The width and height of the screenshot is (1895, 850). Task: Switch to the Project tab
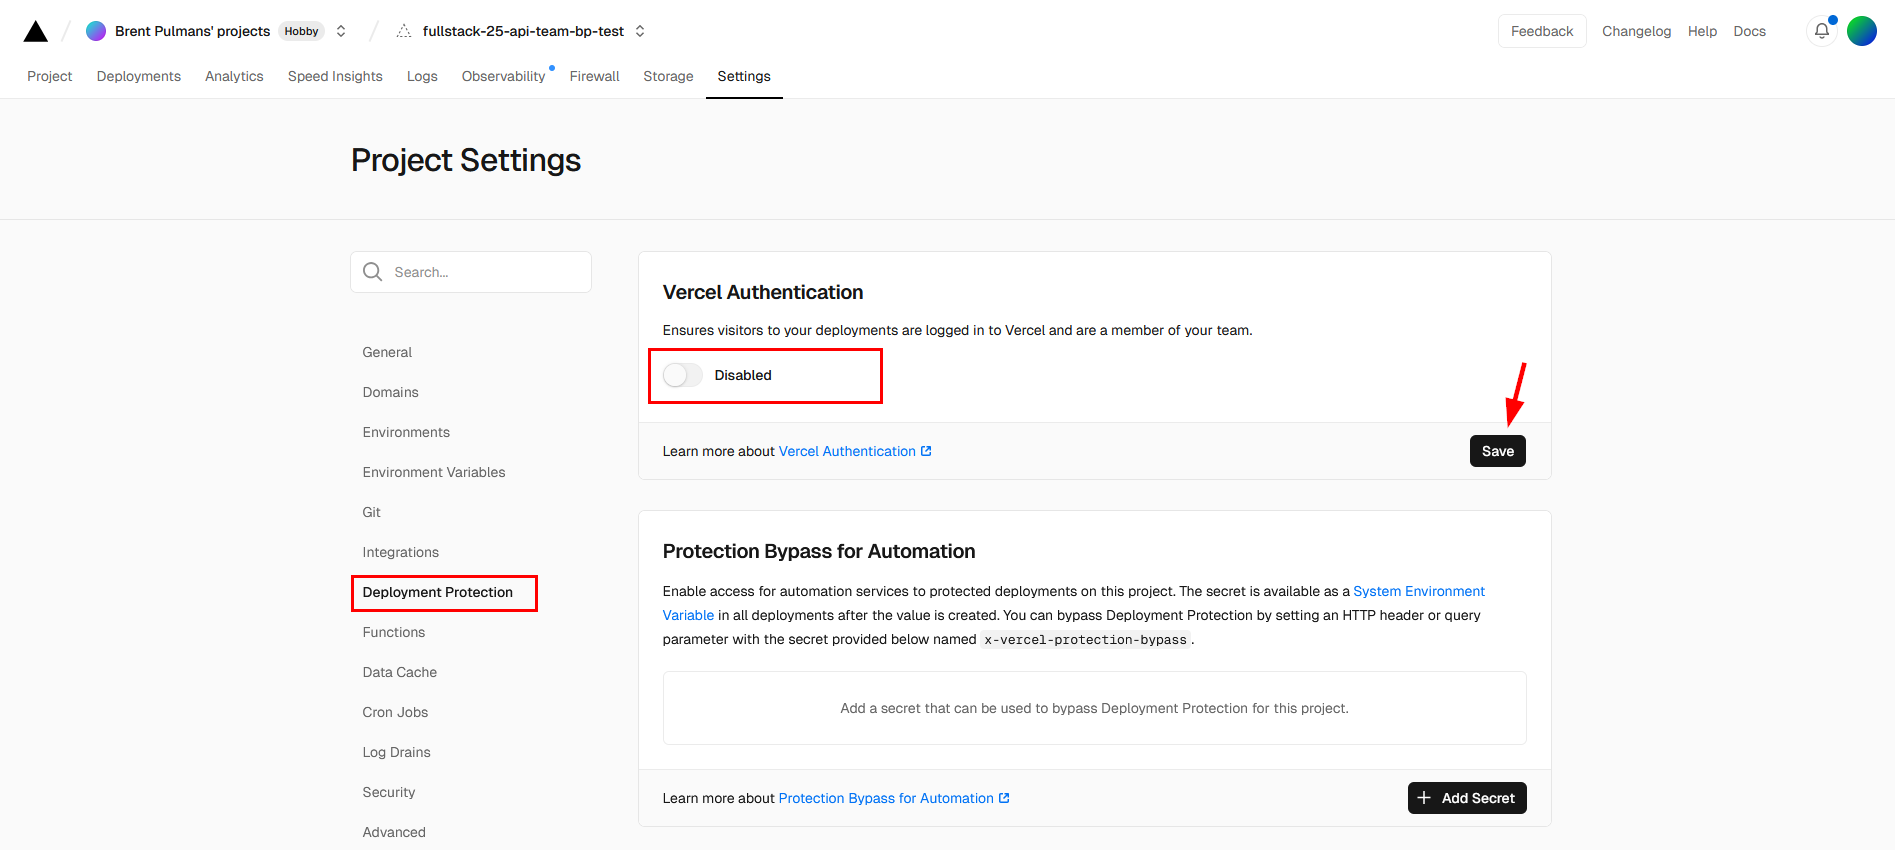tap(50, 76)
